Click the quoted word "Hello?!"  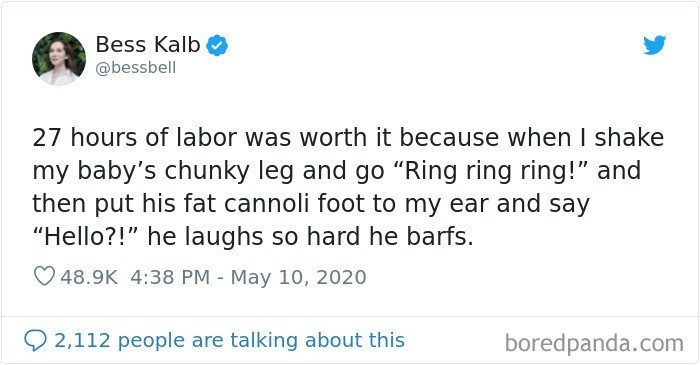[x=87, y=236]
